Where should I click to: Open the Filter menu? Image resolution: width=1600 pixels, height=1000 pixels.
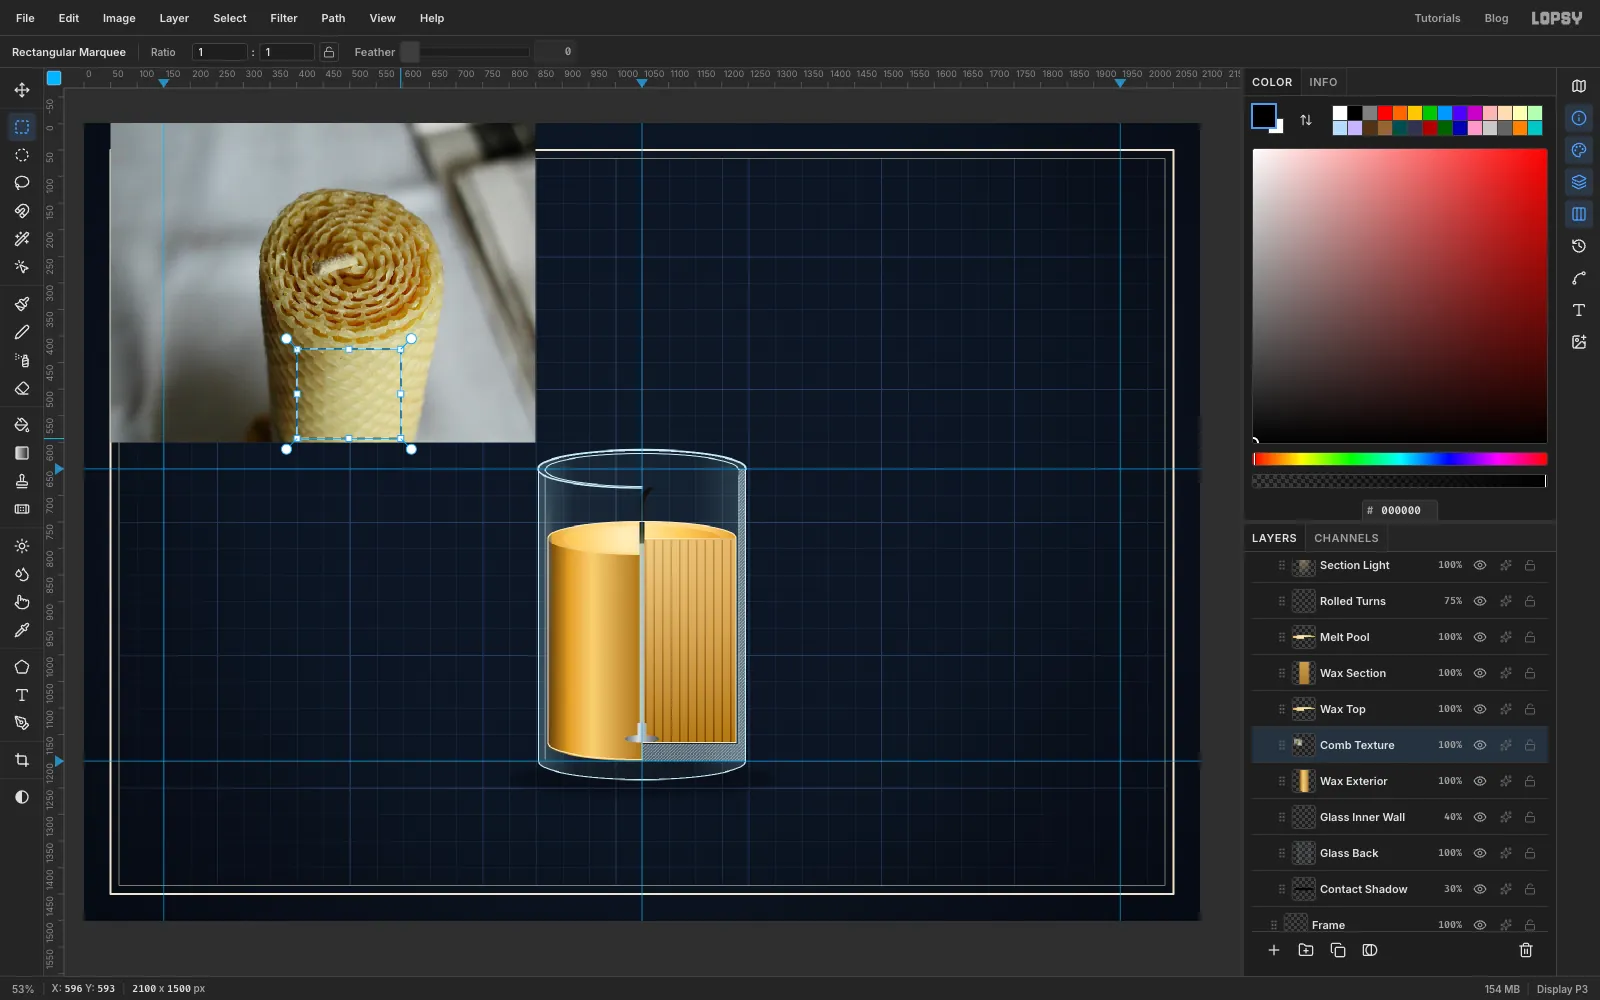pos(284,18)
